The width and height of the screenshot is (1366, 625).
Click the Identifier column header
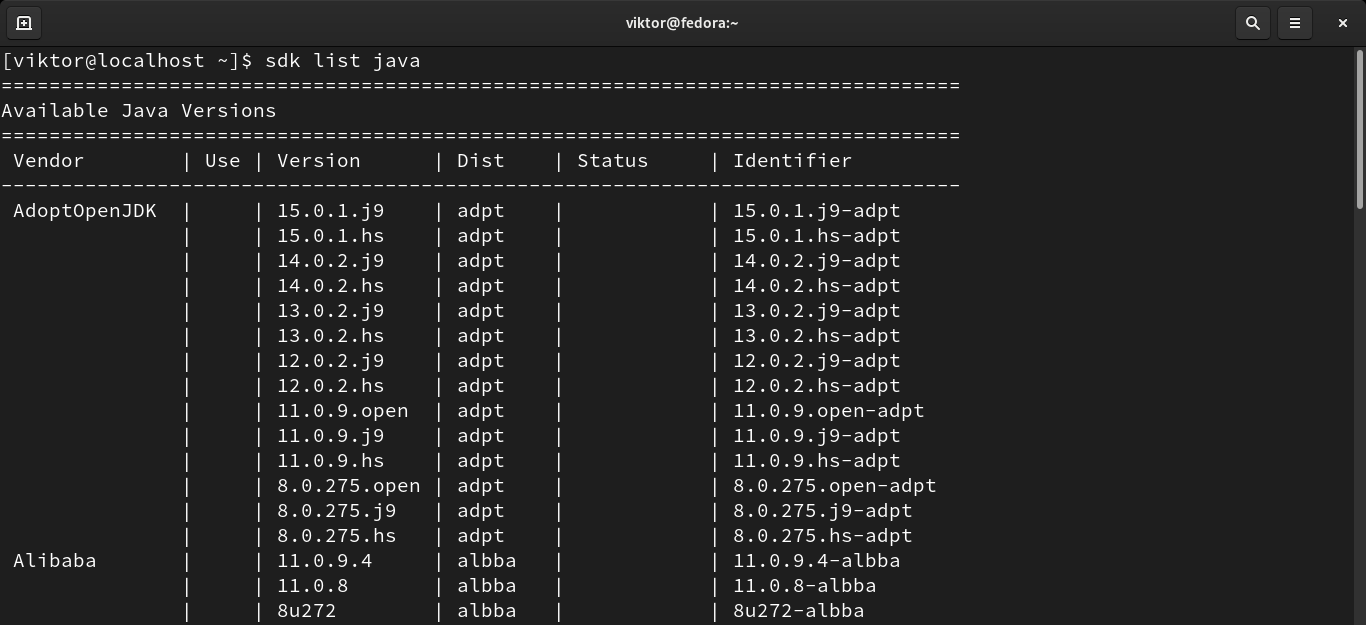coord(791,160)
